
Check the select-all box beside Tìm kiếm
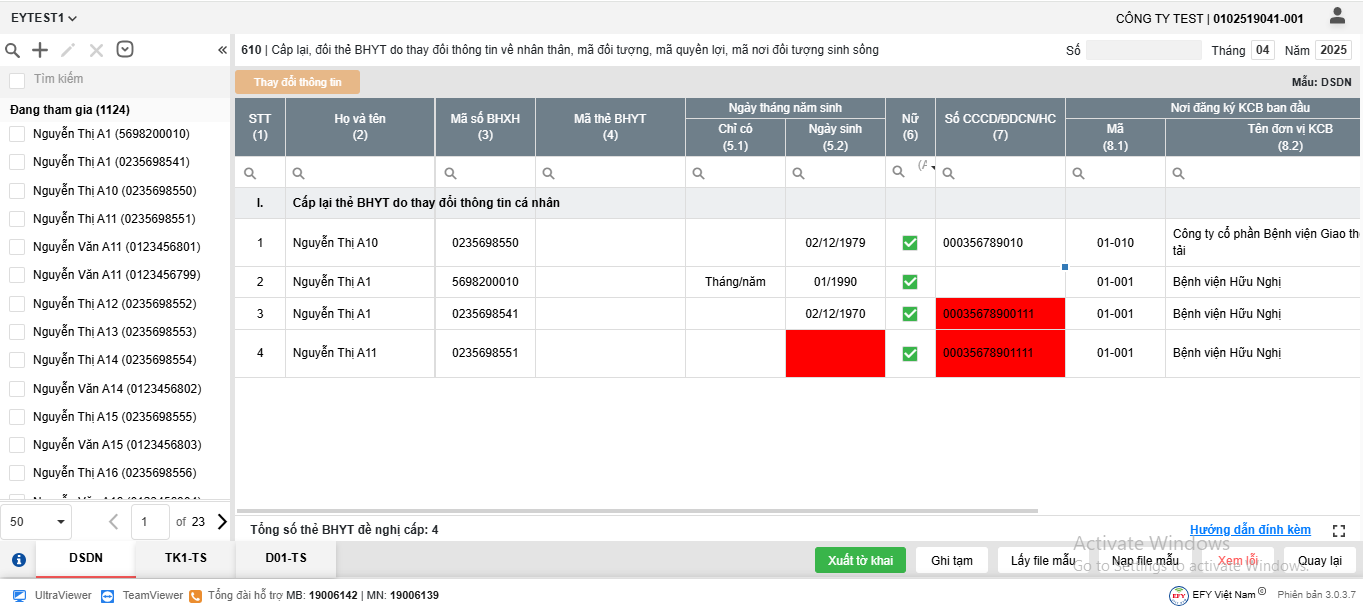point(17,80)
